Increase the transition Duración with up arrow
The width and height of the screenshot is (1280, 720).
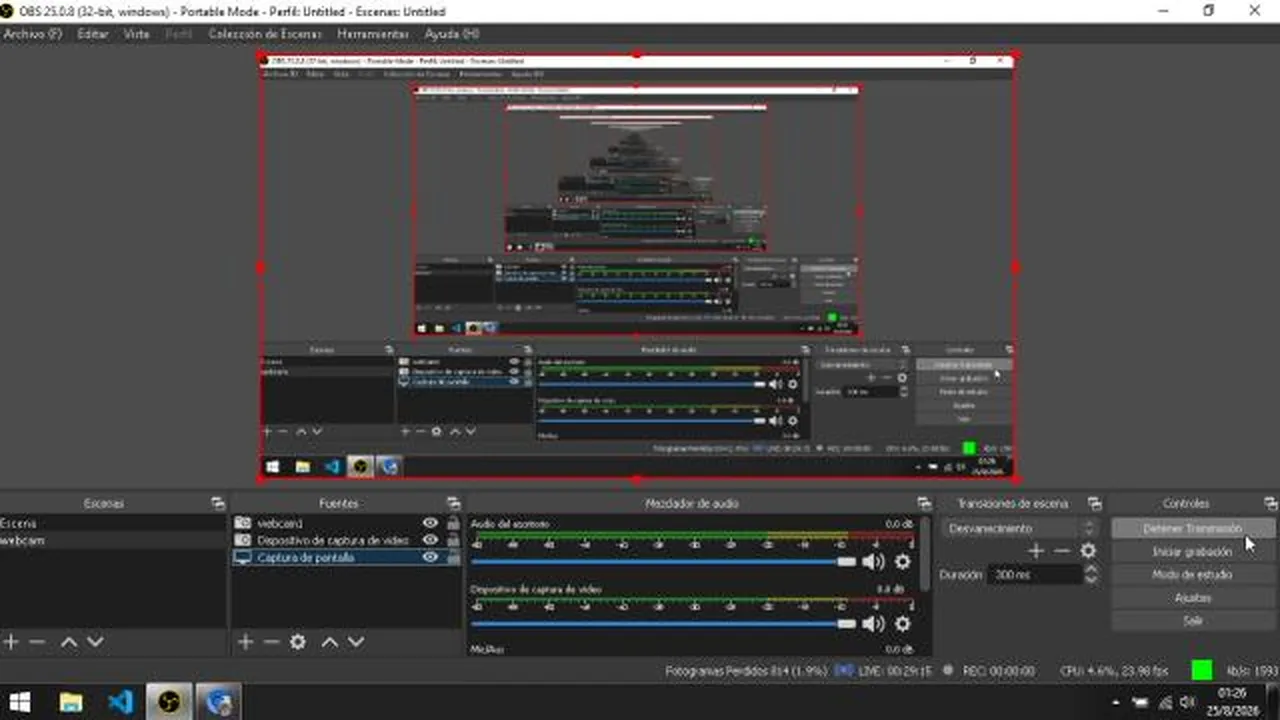[x=1091, y=570]
